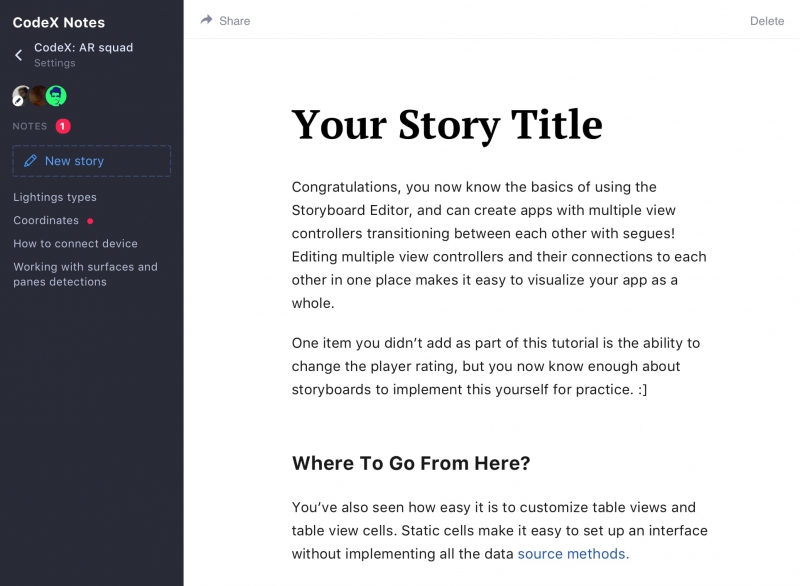Open the How to connect device note
This screenshot has height=586, width=800.
(75, 243)
